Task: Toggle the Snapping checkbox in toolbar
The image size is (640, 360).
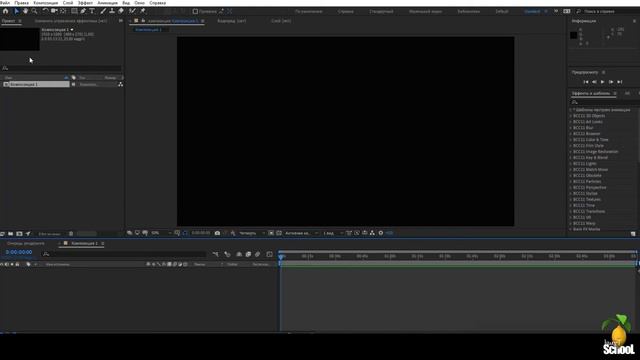Action: point(195,11)
